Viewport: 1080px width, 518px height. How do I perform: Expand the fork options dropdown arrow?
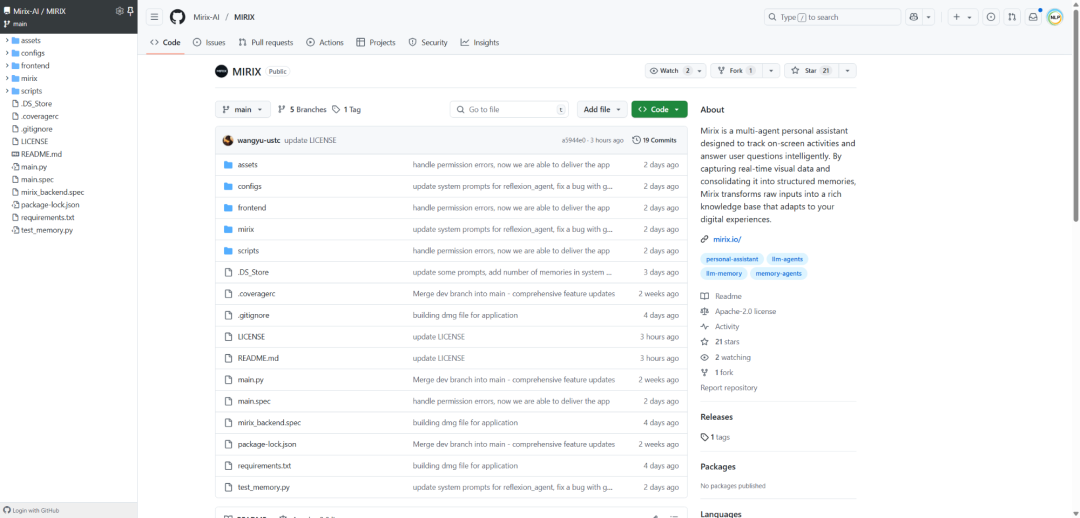(x=772, y=71)
